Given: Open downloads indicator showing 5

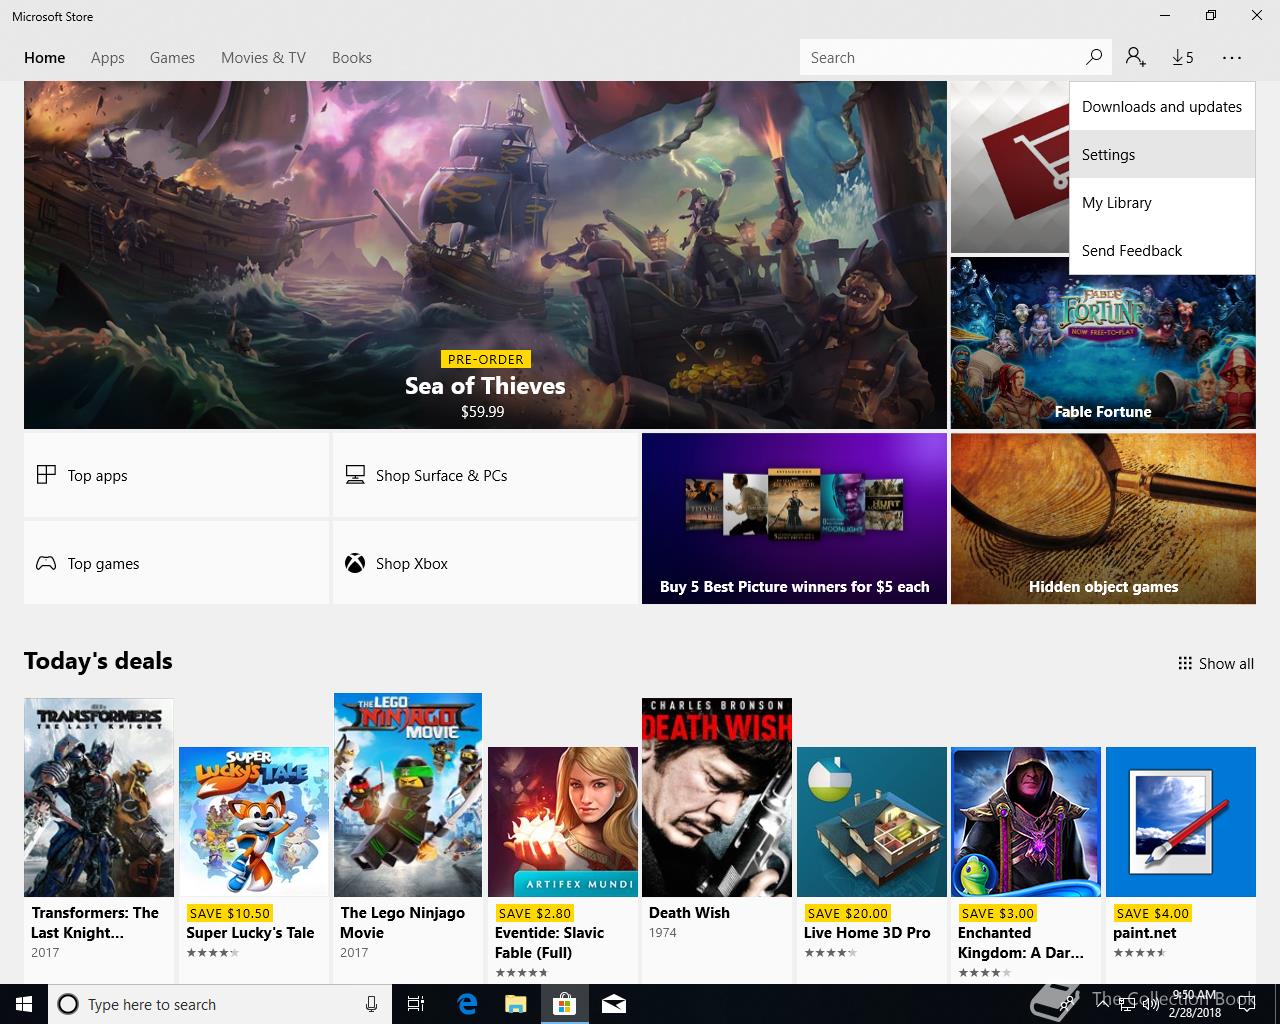Looking at the screenshot, I should tap(1183, 57).
